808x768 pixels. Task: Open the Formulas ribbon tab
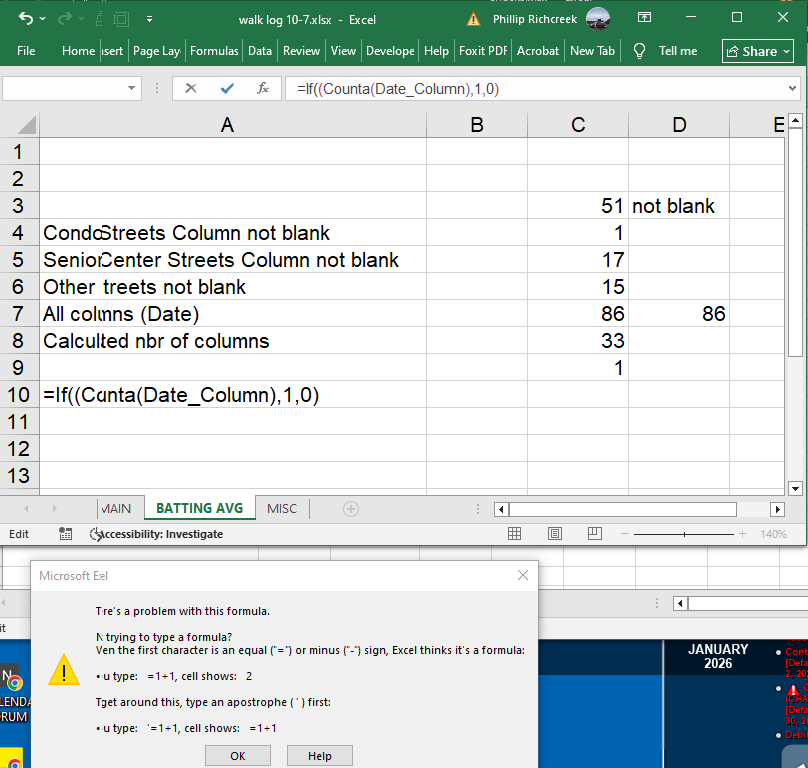(214, 51)
